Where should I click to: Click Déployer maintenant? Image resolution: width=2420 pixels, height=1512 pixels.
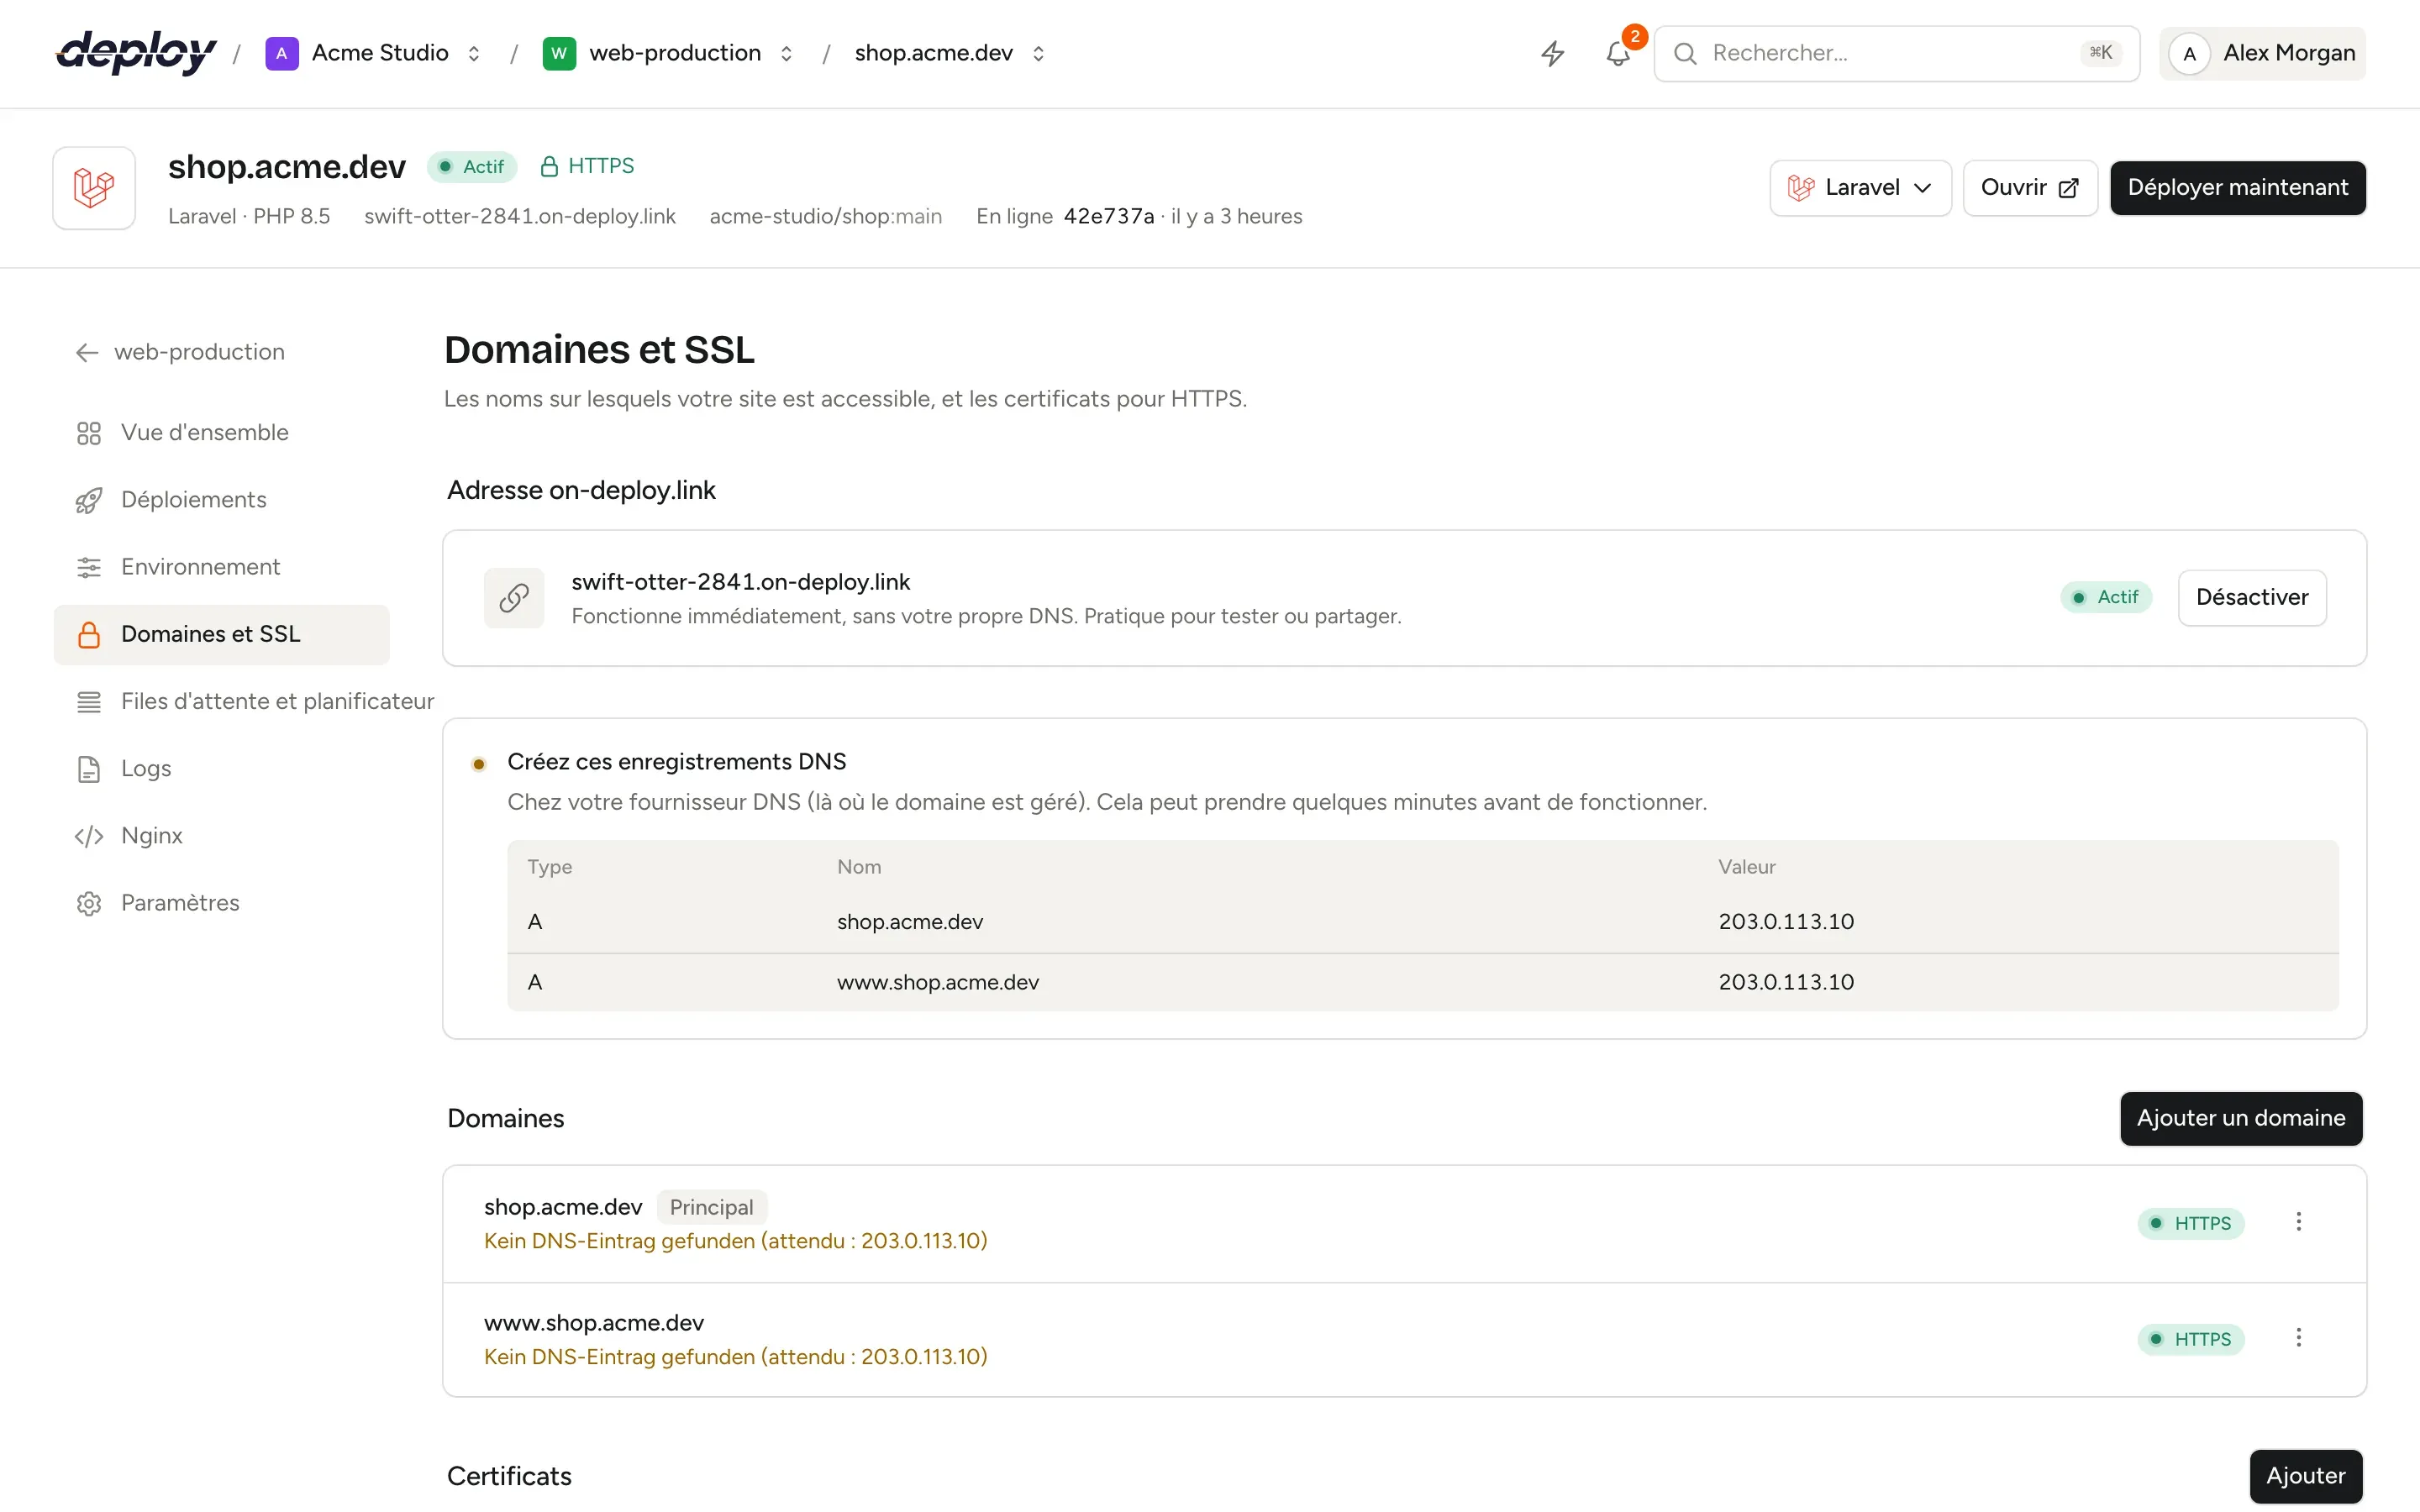[x=2237, y=188]
